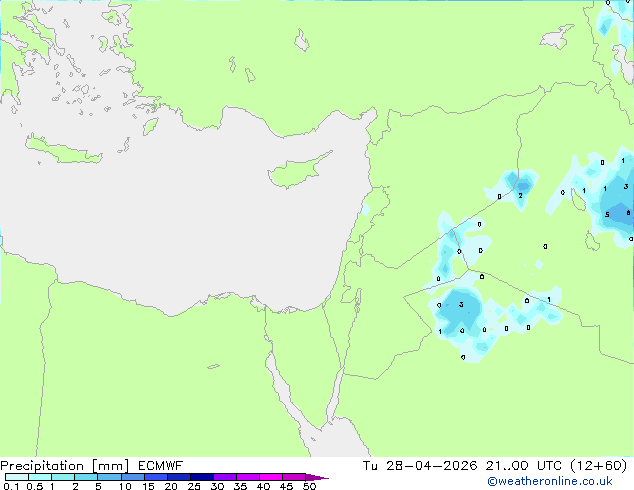Open the weatheronline.co.uk copyright link
This screenshot has width=634, height=490.
click(x=550, y=481)
